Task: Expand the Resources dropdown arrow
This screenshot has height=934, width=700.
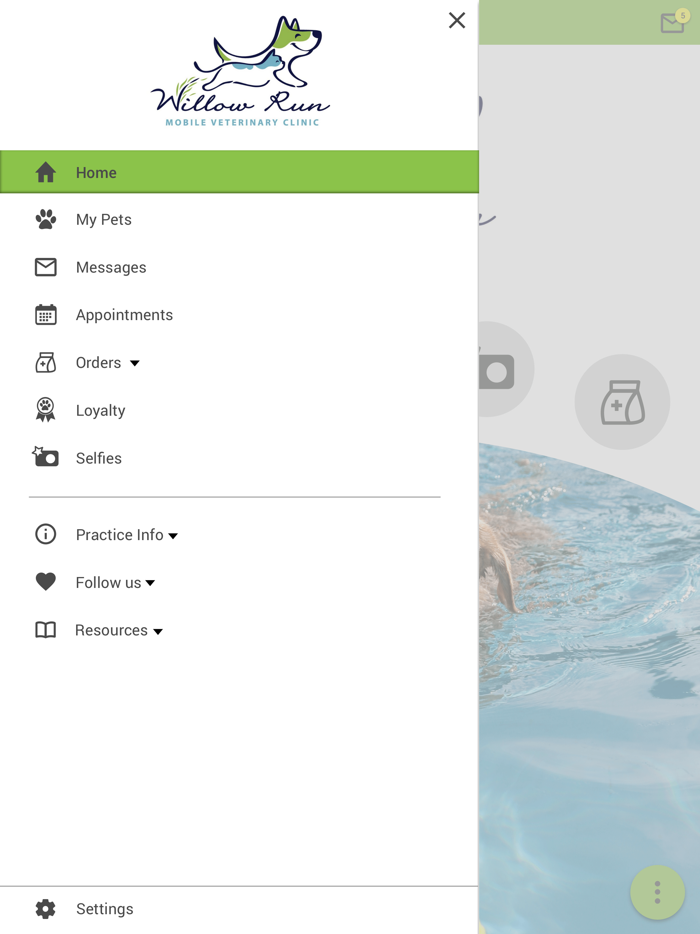Action: pyautogui.click(x=158, y=631)
